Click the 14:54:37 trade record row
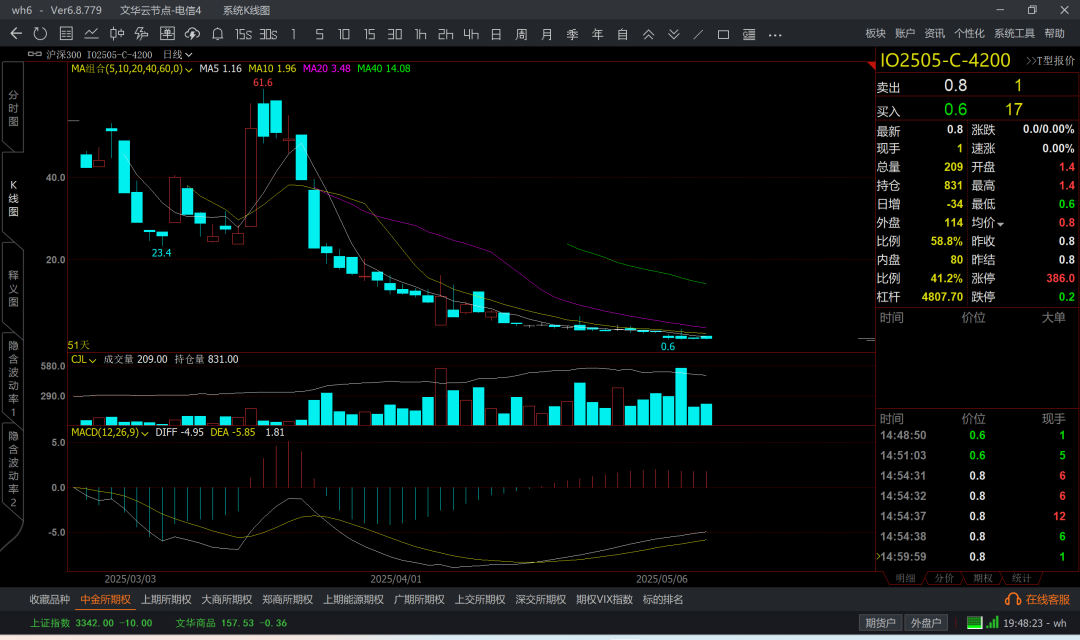1080x640 pixels. point(976,516)
